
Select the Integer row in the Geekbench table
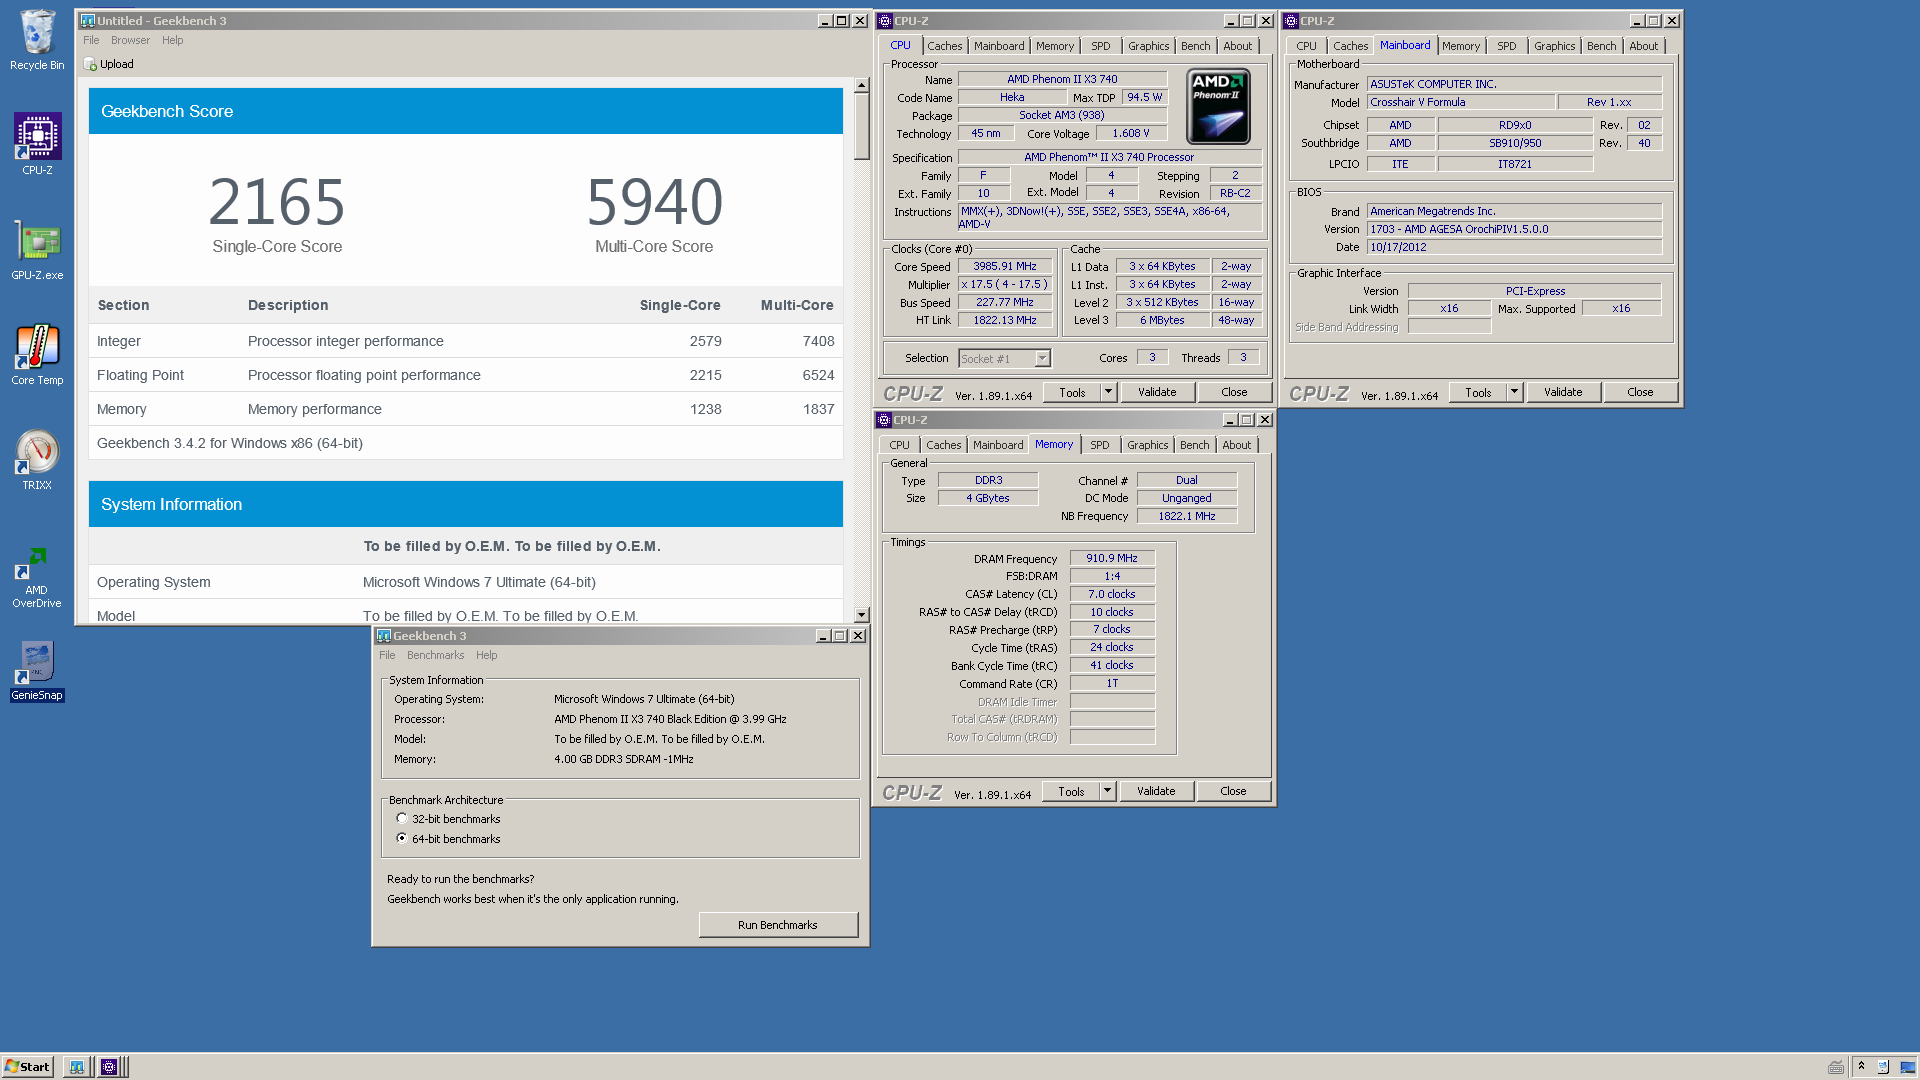pyautogui.click(x=466, y=341)
